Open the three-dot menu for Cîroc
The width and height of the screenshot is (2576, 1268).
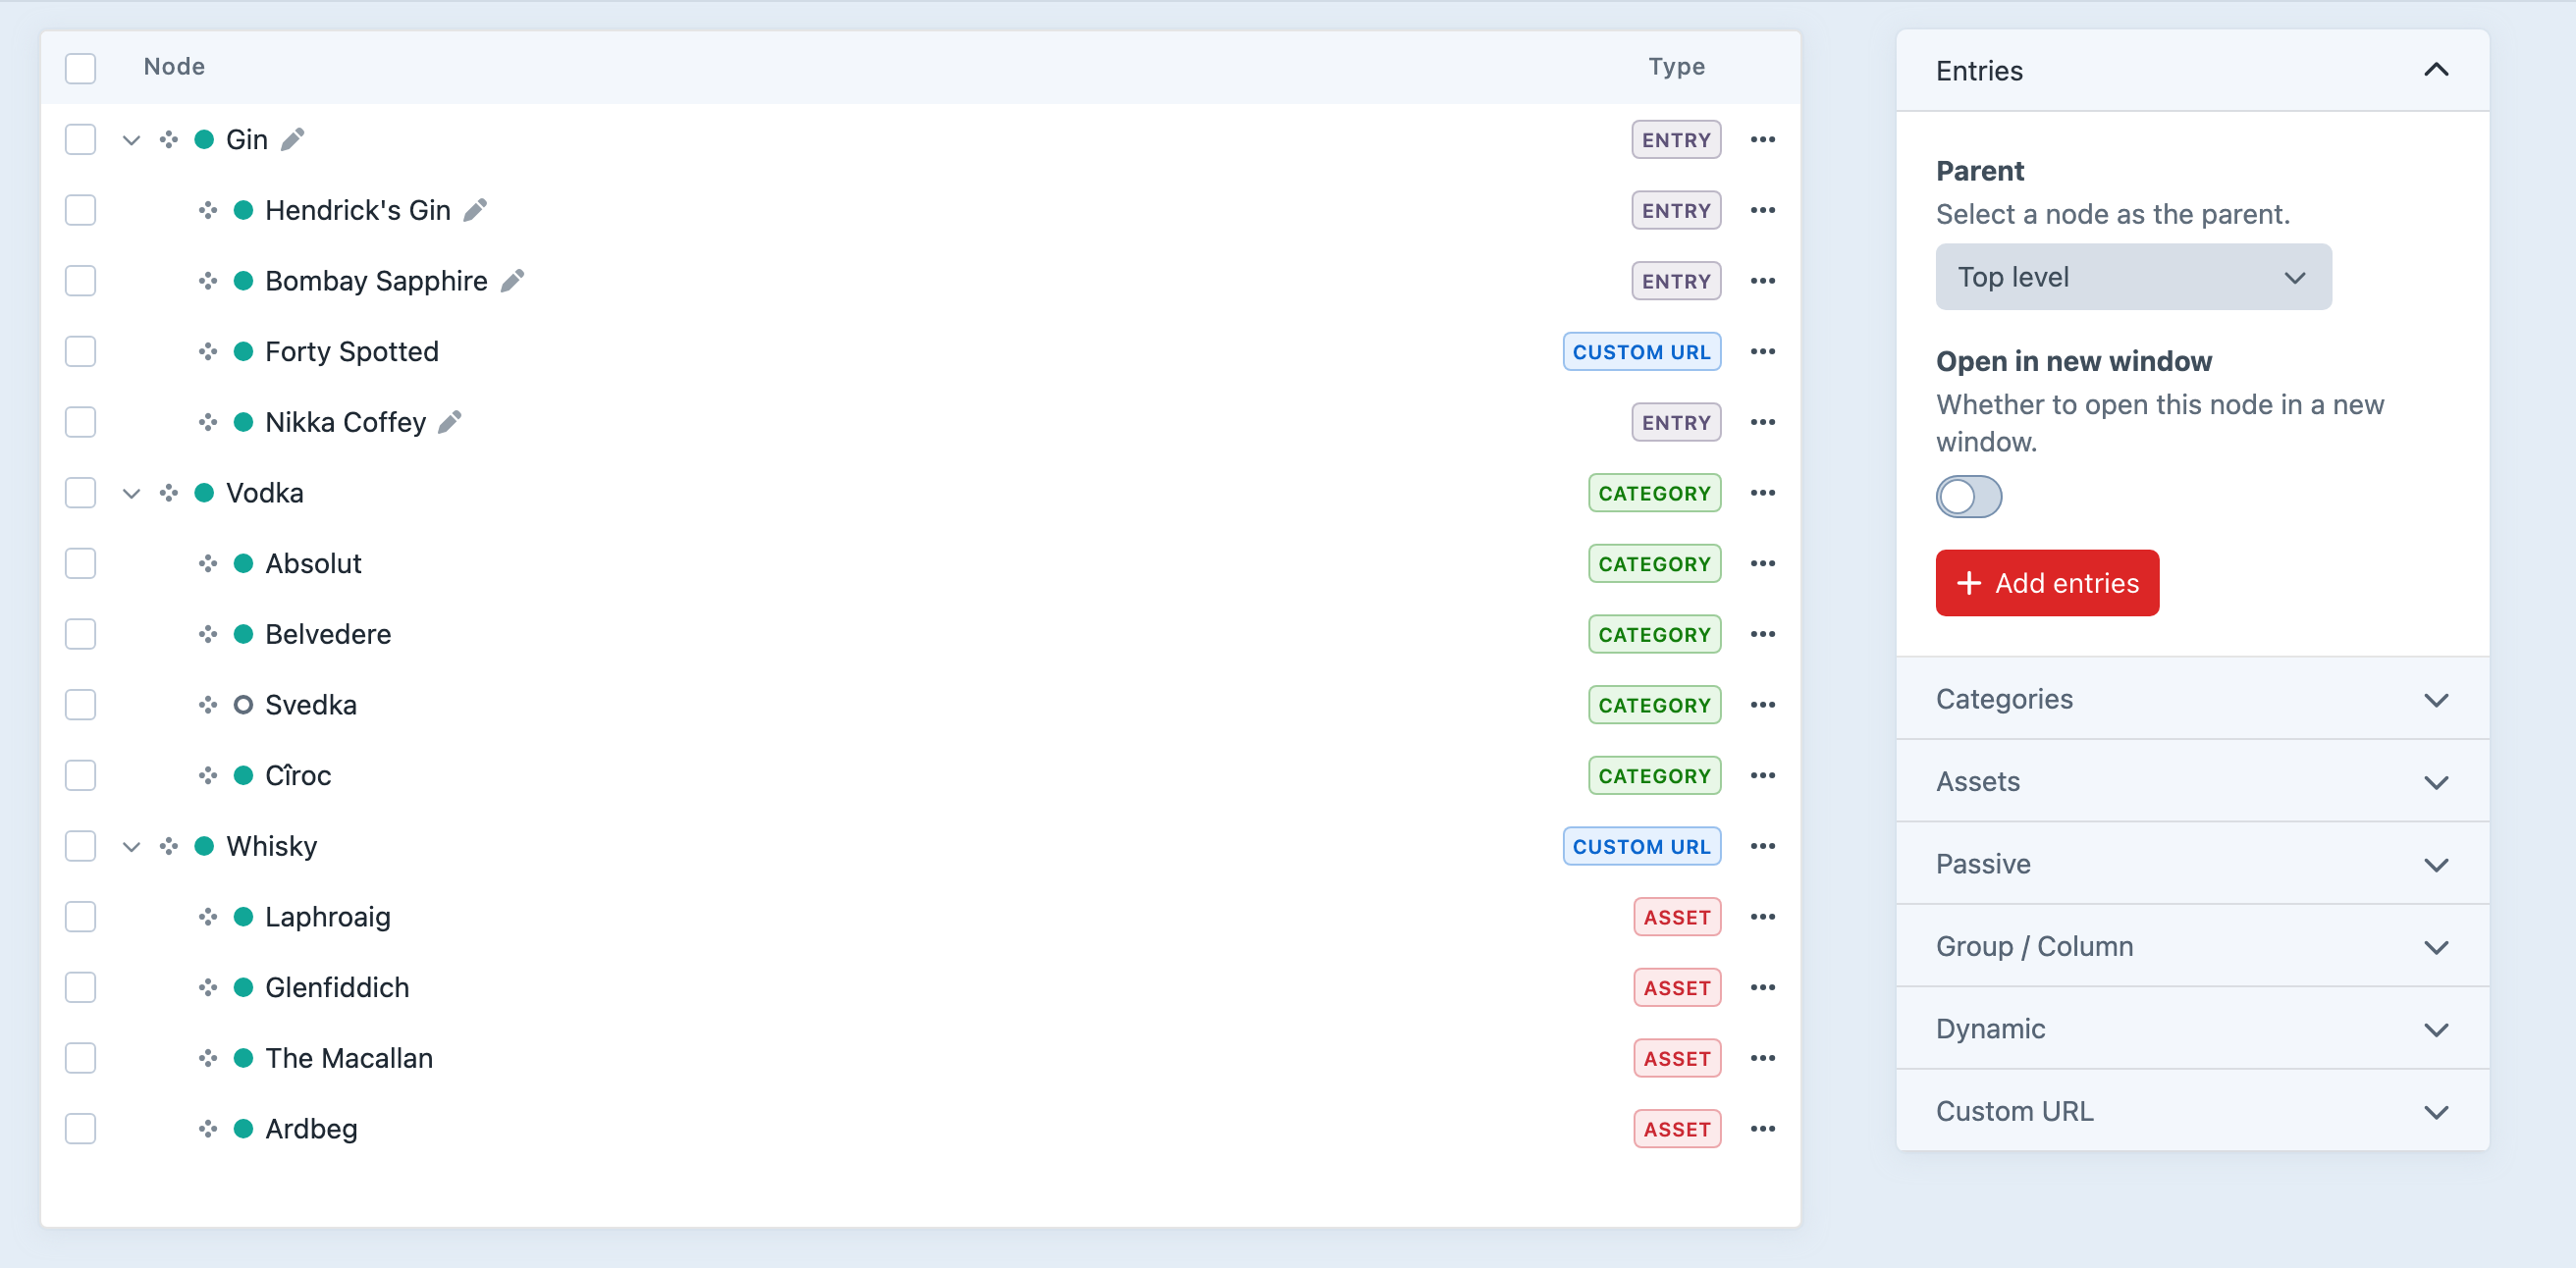click(x=1762, y=775)
